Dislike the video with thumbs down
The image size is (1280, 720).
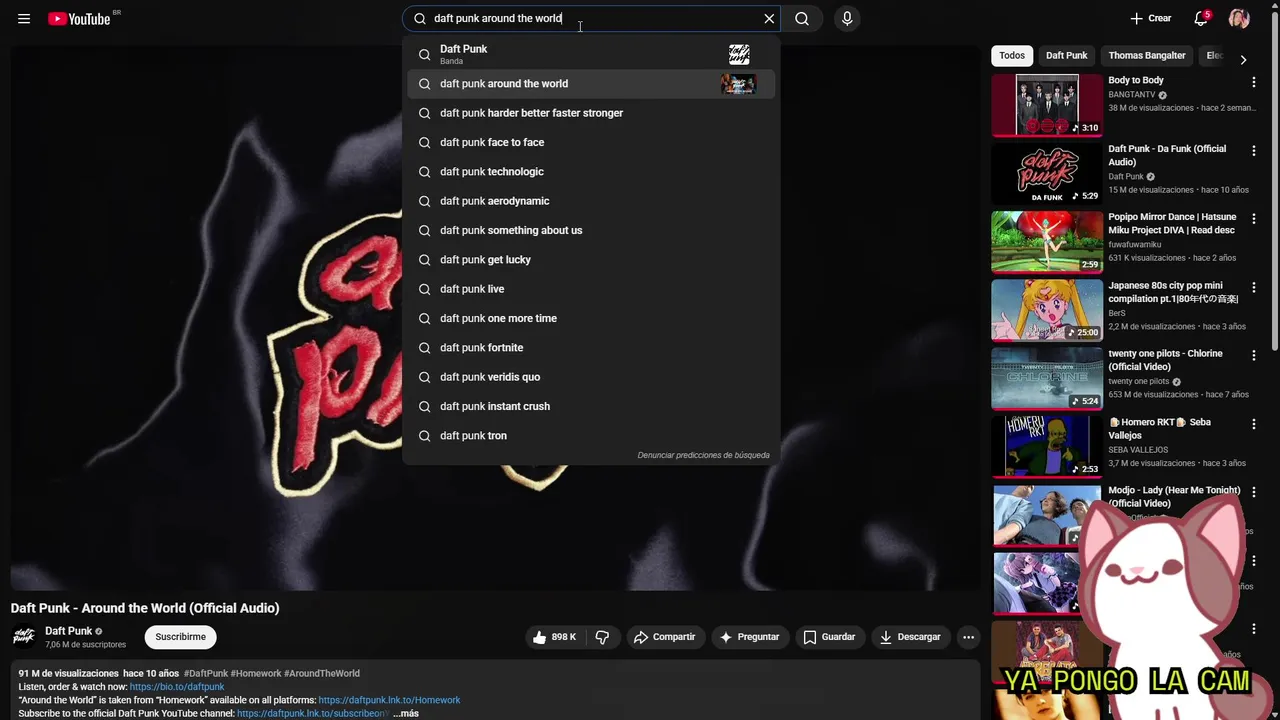click(x=602, y=637)
